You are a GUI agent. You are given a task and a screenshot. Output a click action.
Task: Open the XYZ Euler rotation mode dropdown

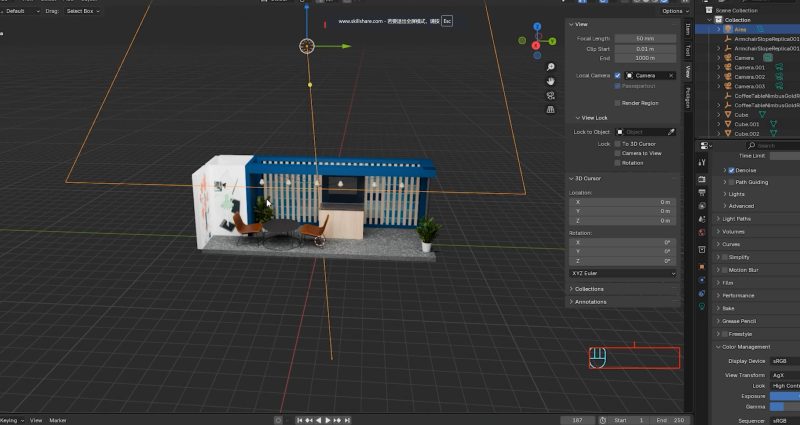click(x=623, y=273)
